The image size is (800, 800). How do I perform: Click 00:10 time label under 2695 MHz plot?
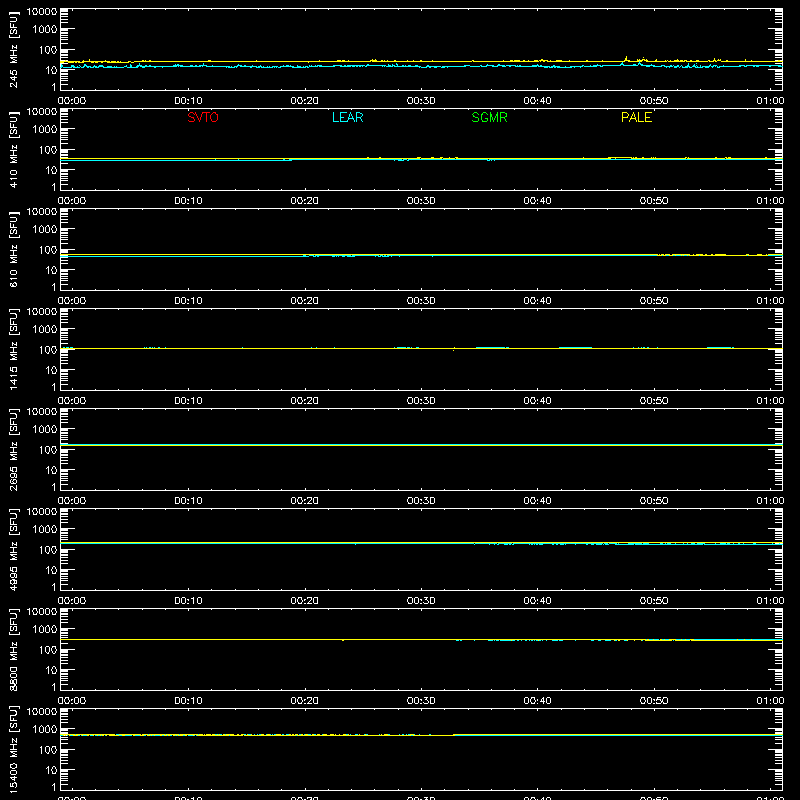click(188, 501)
